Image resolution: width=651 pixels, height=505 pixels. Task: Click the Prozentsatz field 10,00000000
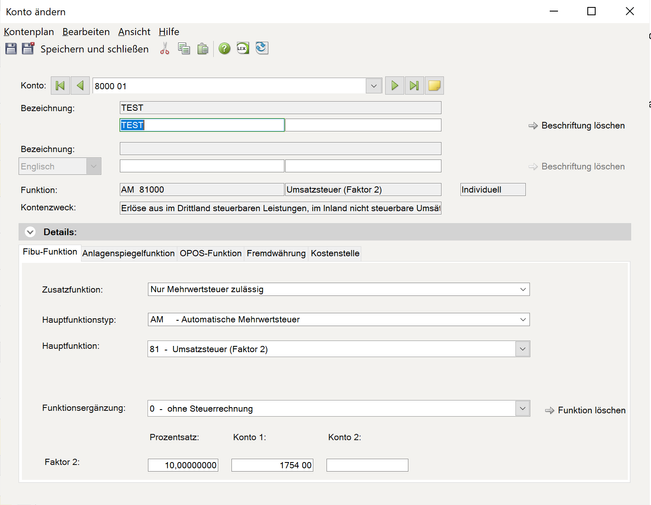coord(183,465)
